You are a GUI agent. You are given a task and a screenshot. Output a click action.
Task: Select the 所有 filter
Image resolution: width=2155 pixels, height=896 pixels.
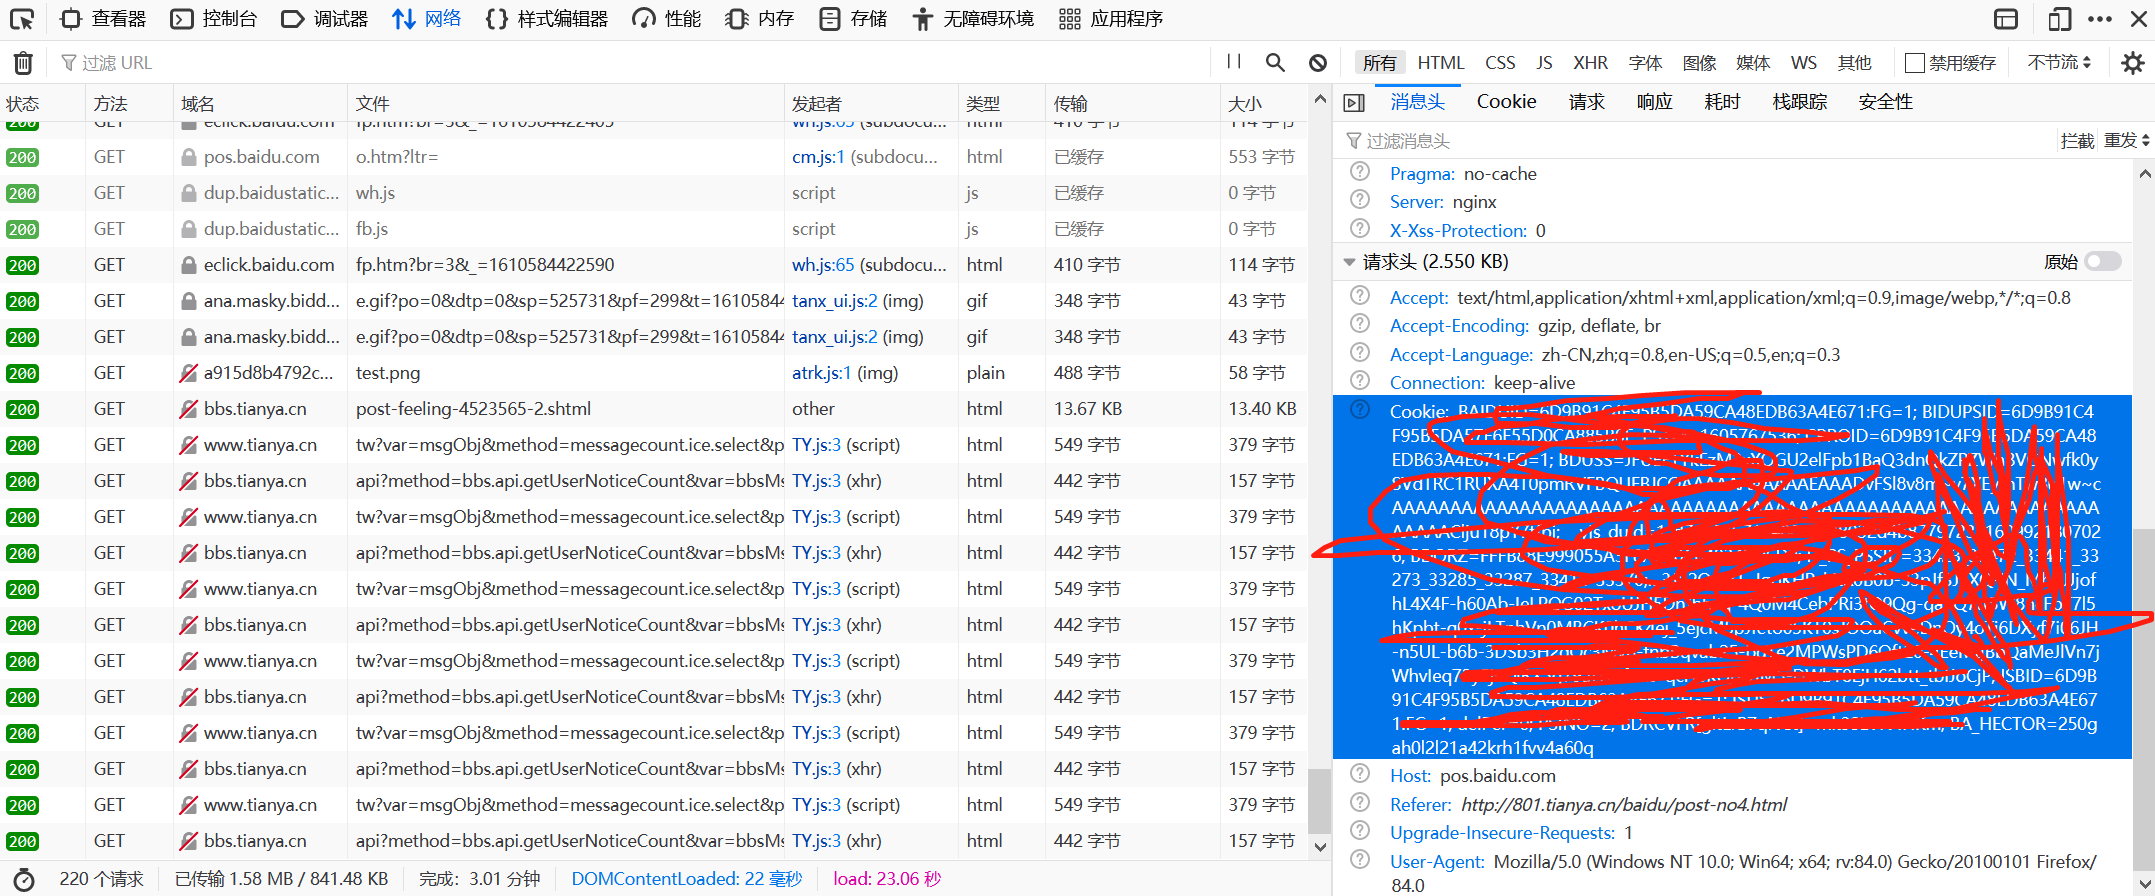point(1380,62)
